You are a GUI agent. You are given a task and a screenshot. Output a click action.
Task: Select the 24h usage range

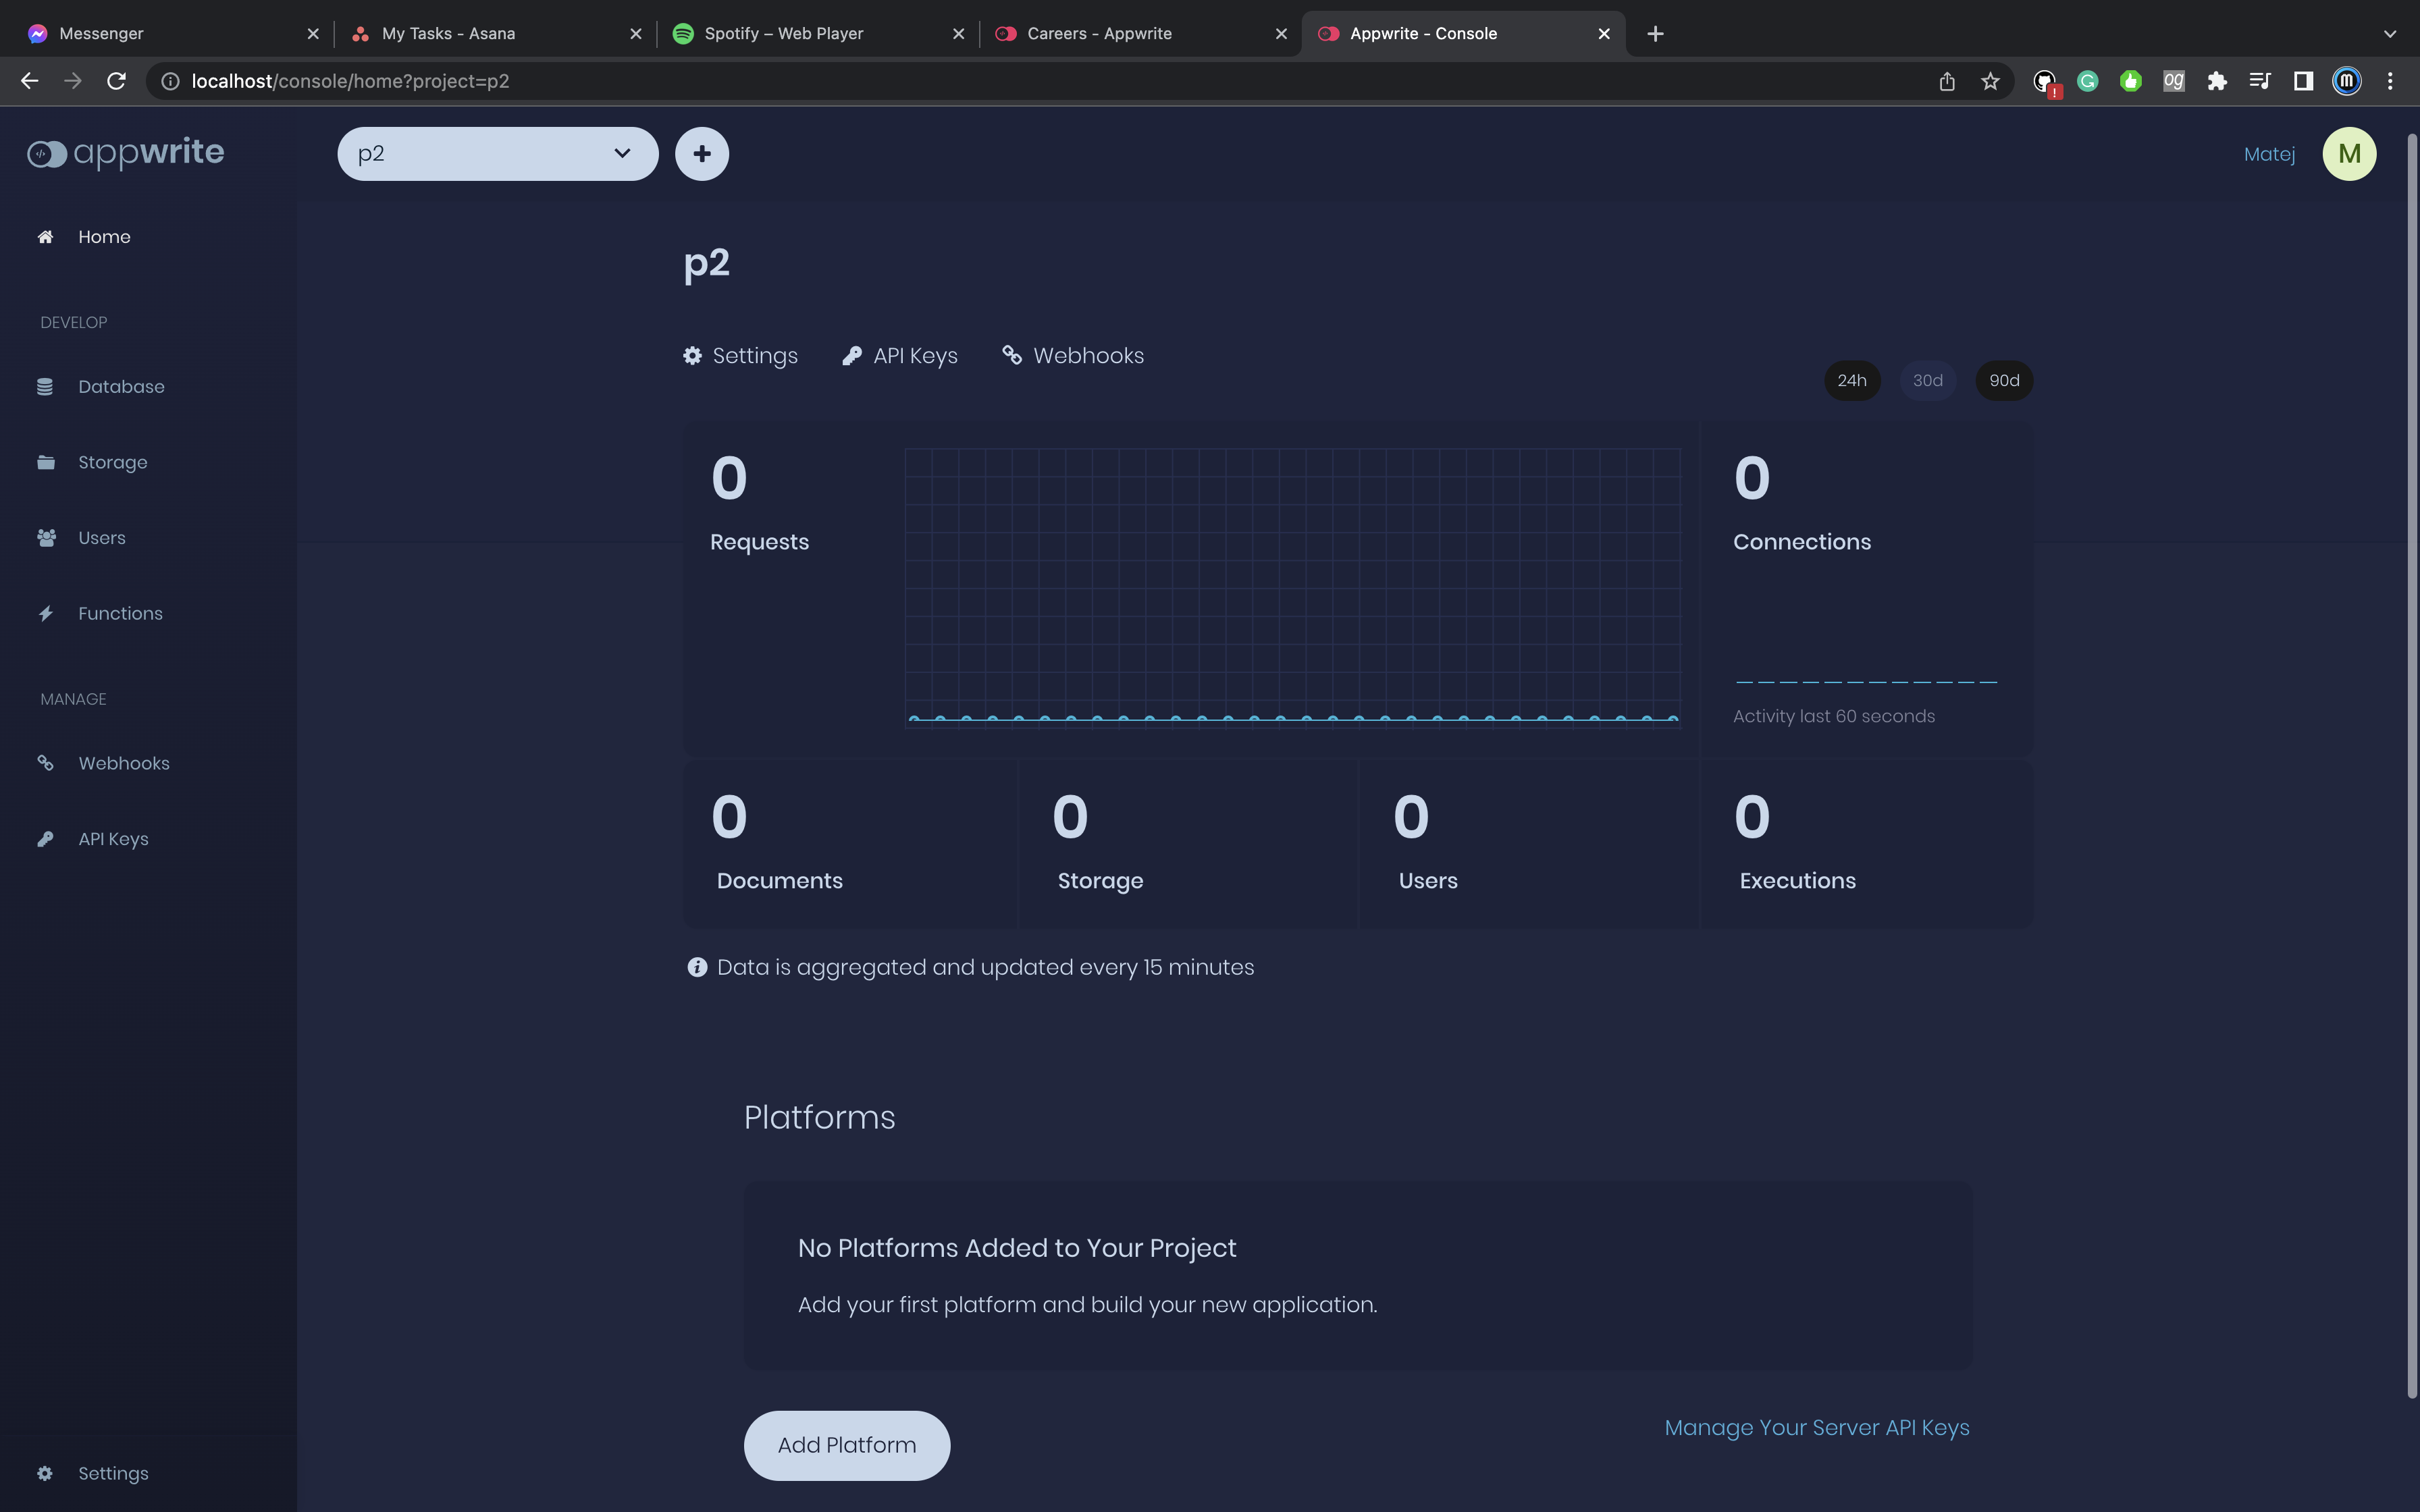(1852, 381)
